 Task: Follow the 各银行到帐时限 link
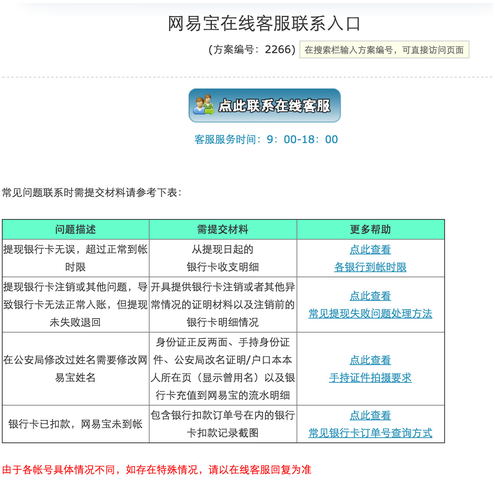pyautogui.click(x=370, y=267)
